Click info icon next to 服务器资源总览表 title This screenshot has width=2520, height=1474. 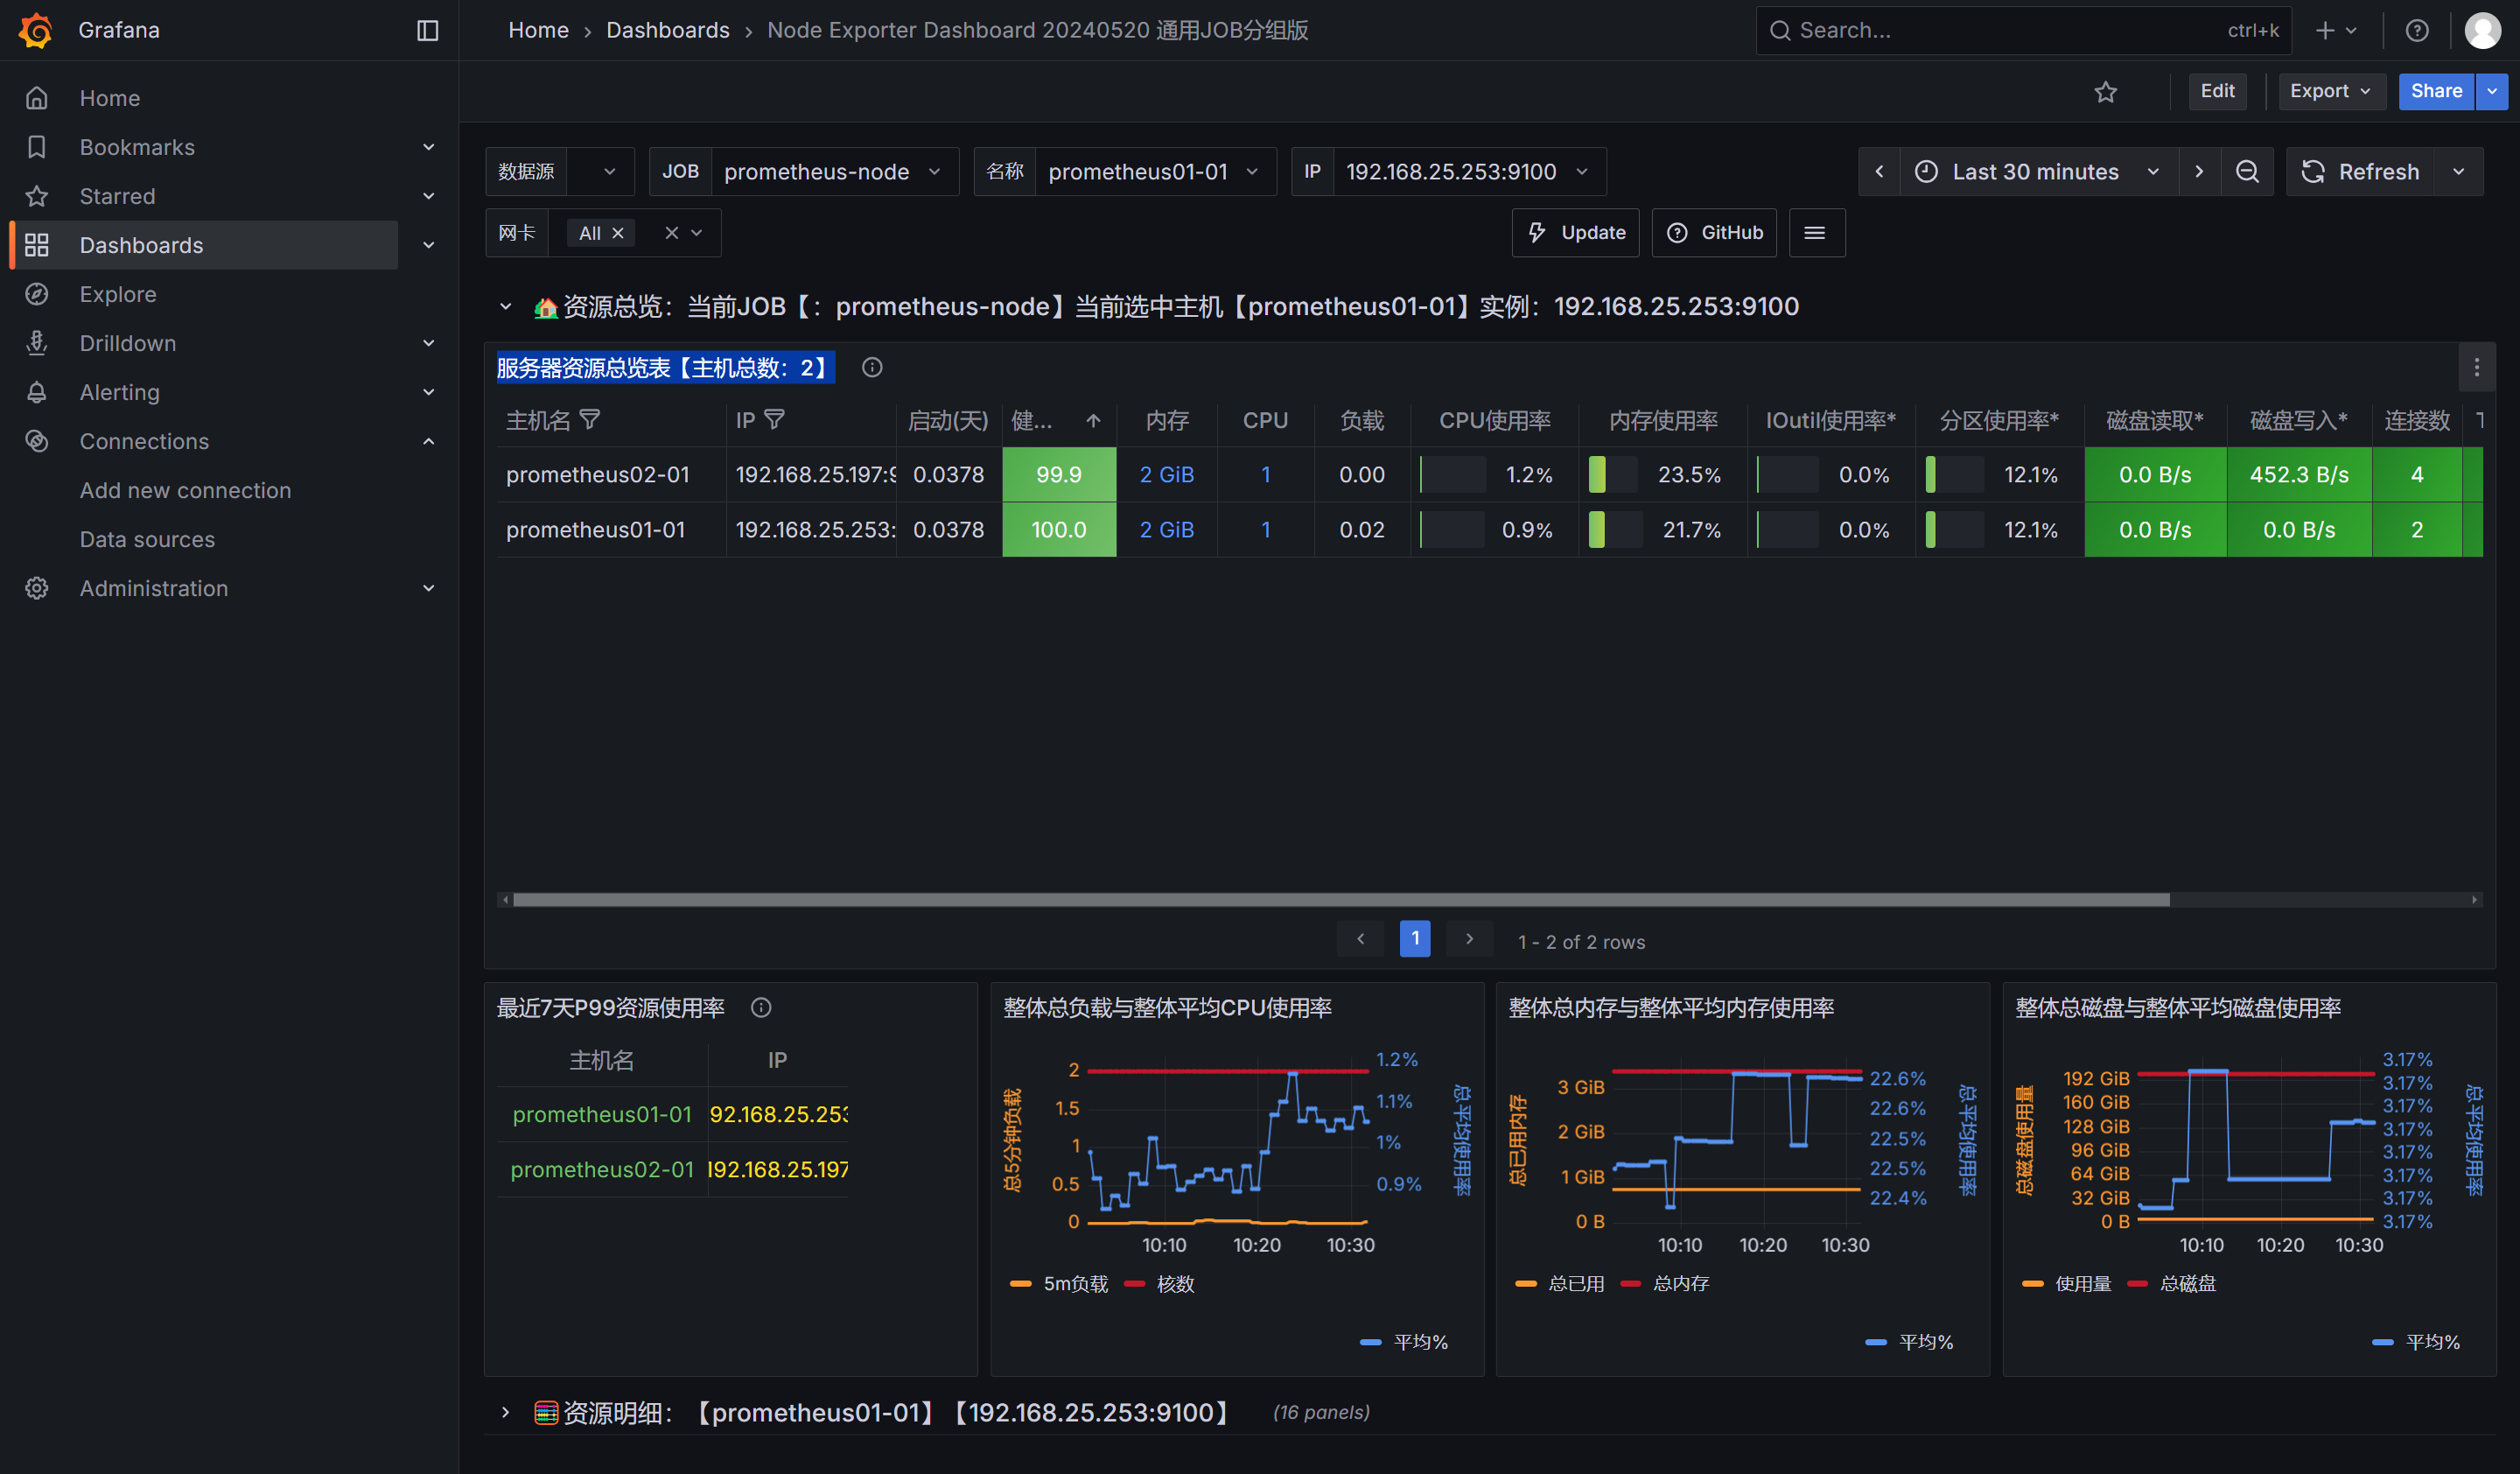click(872, 368)
